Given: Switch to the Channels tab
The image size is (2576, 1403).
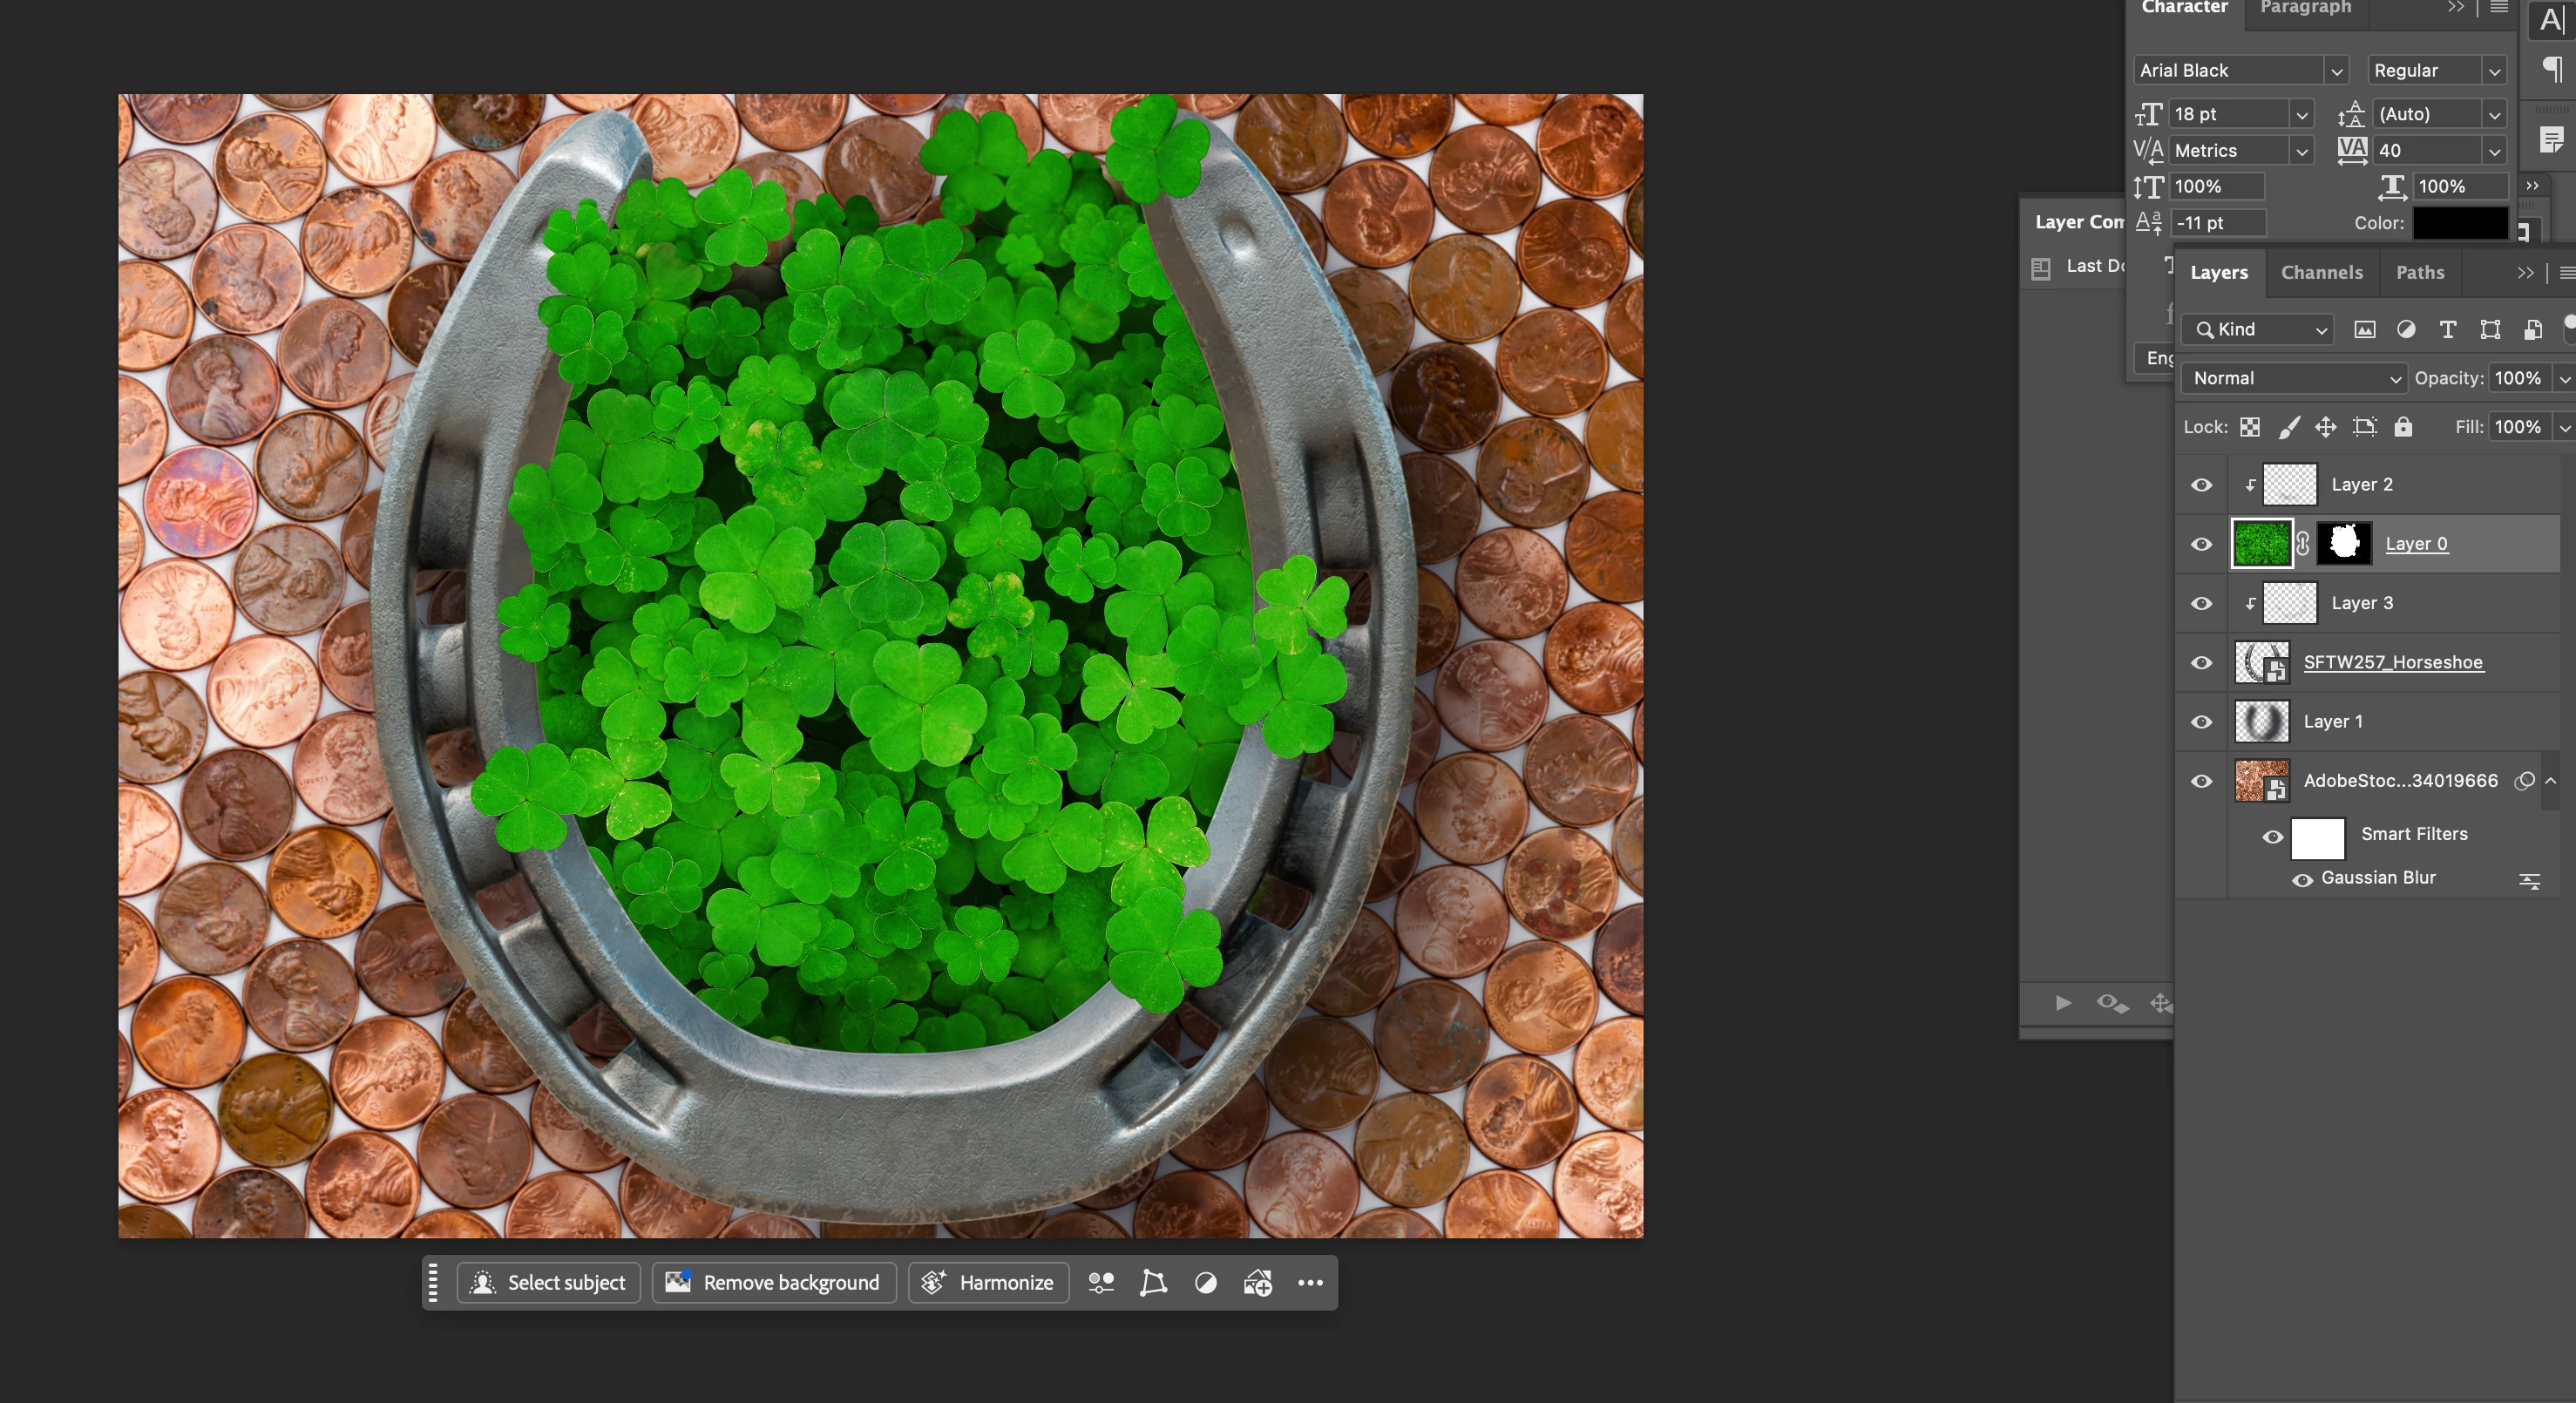Looking at the screenshot, I should [x=2321, y=272].
